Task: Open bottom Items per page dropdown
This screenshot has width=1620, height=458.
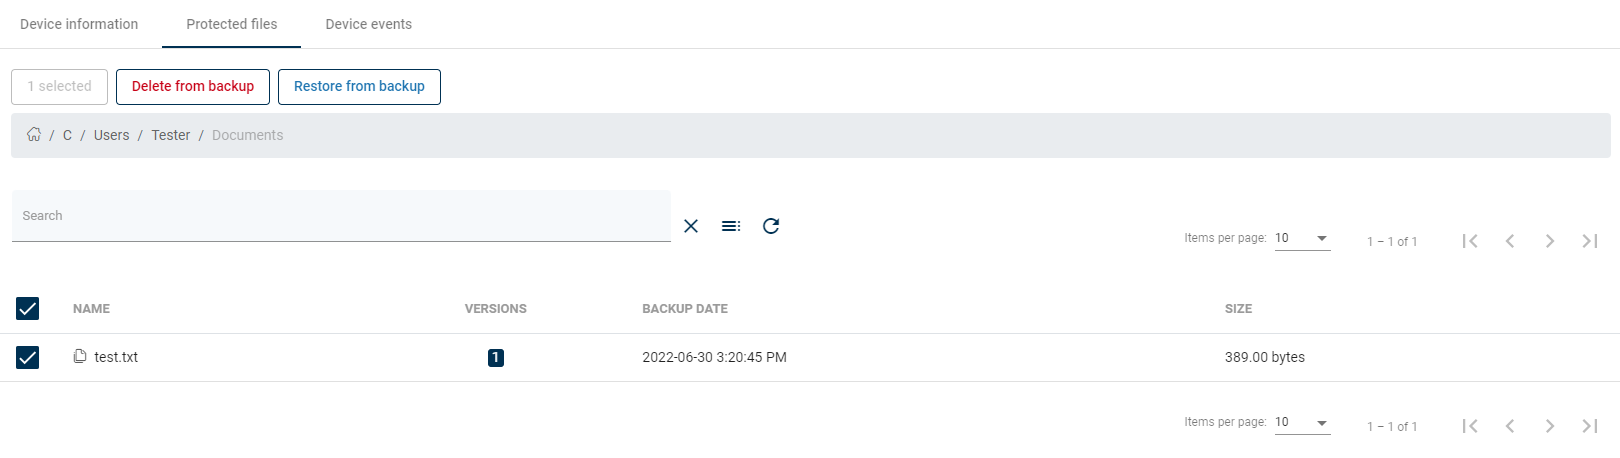Action: pyautogui.click(x=1302, y=422)
